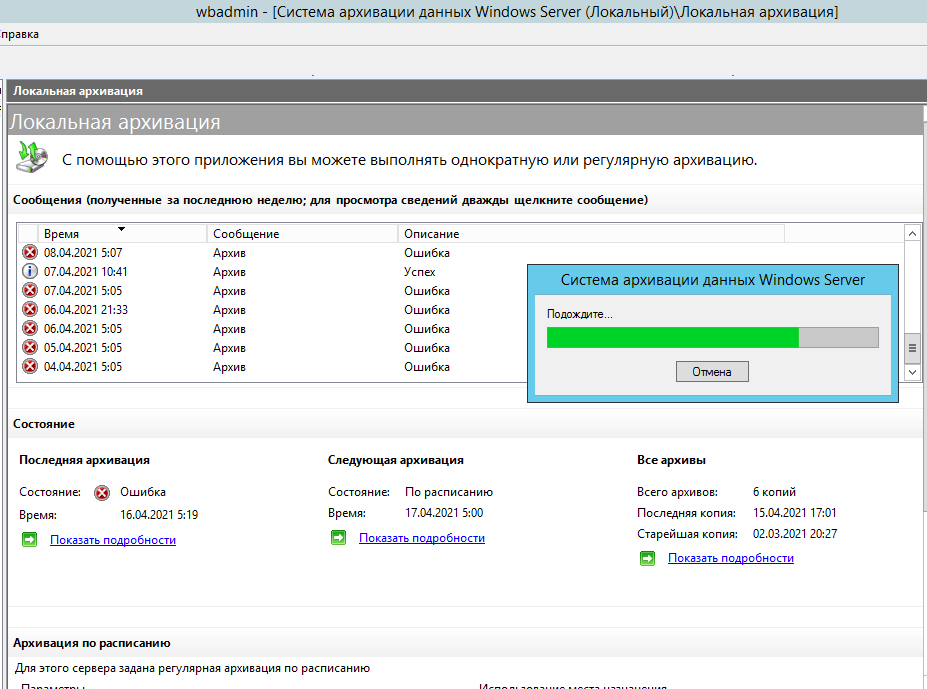The image size is (927, 689).
Task: Click green arrow icon under Следующая архивация
Action: pos(338,538)
